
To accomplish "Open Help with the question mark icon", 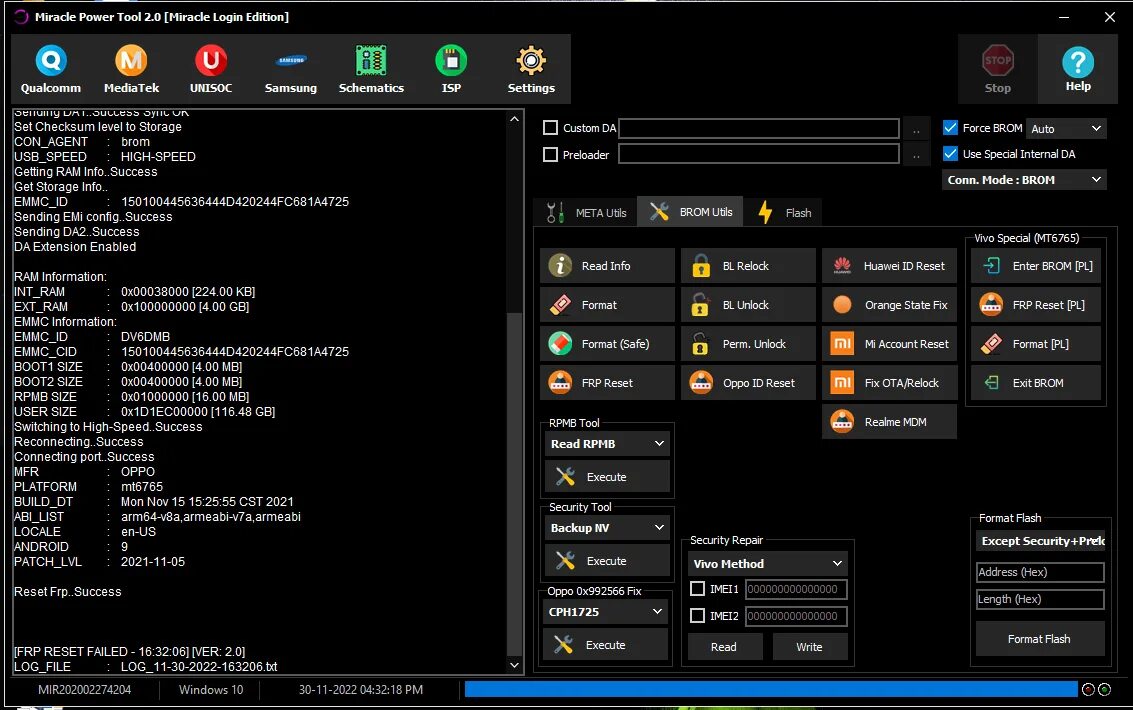I will pyautogui.click(x=1078, y=69).
